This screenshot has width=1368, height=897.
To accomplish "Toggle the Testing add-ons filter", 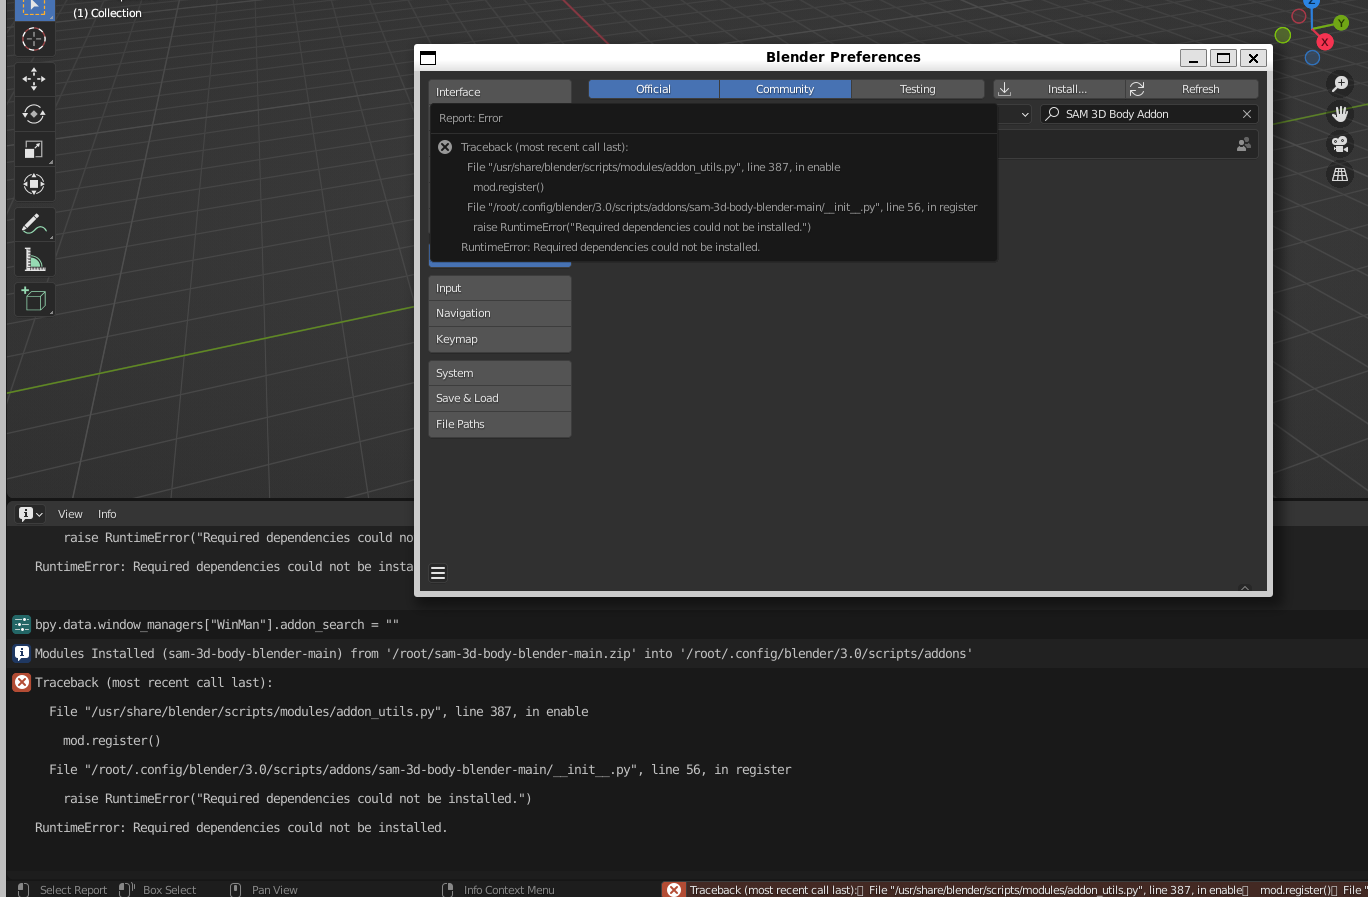I will pyautogui.click(x=918, y=89).
